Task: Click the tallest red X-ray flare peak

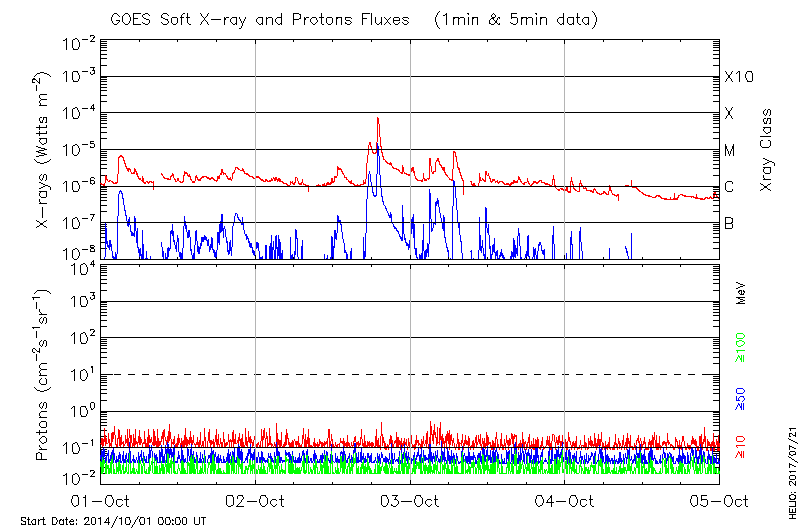Action: click(378, 118)
